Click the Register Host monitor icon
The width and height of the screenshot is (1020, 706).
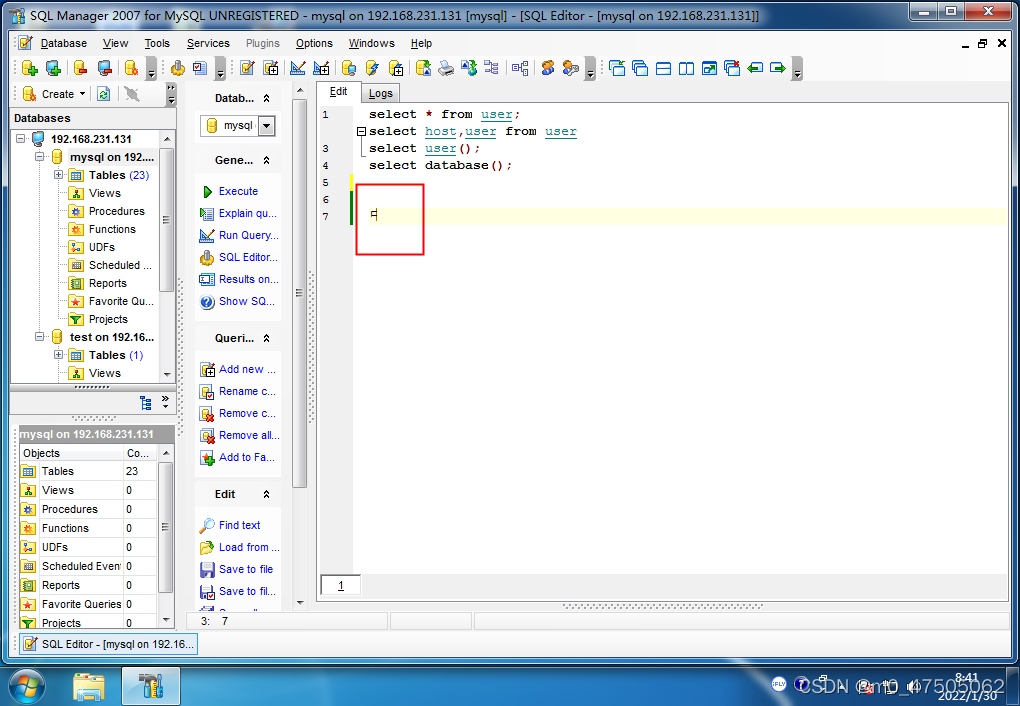53,68
